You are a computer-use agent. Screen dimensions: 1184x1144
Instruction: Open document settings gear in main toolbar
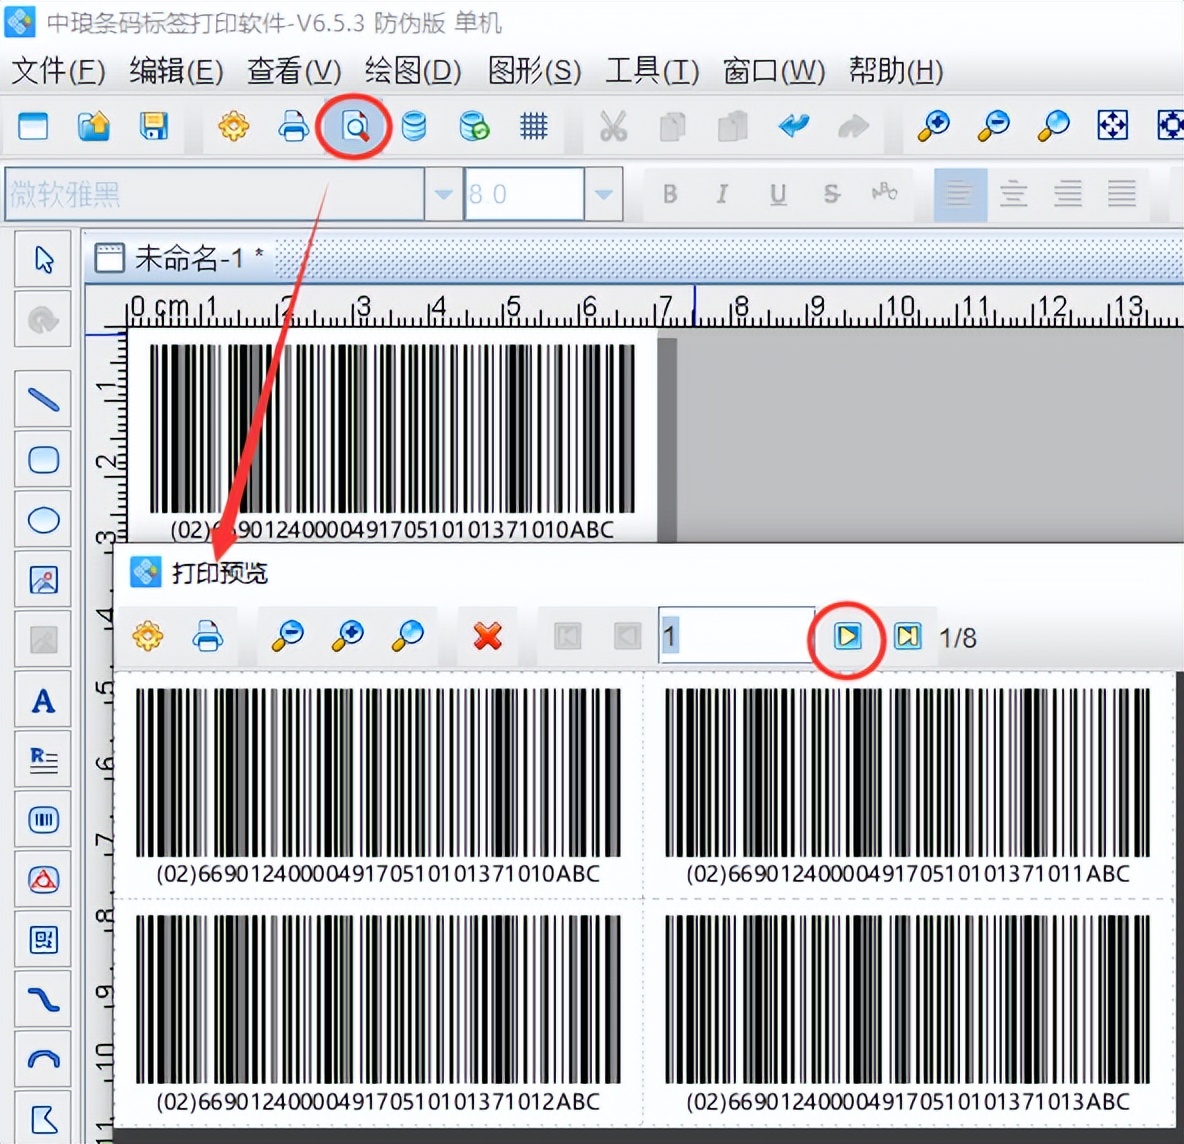[x=234, y=126]
